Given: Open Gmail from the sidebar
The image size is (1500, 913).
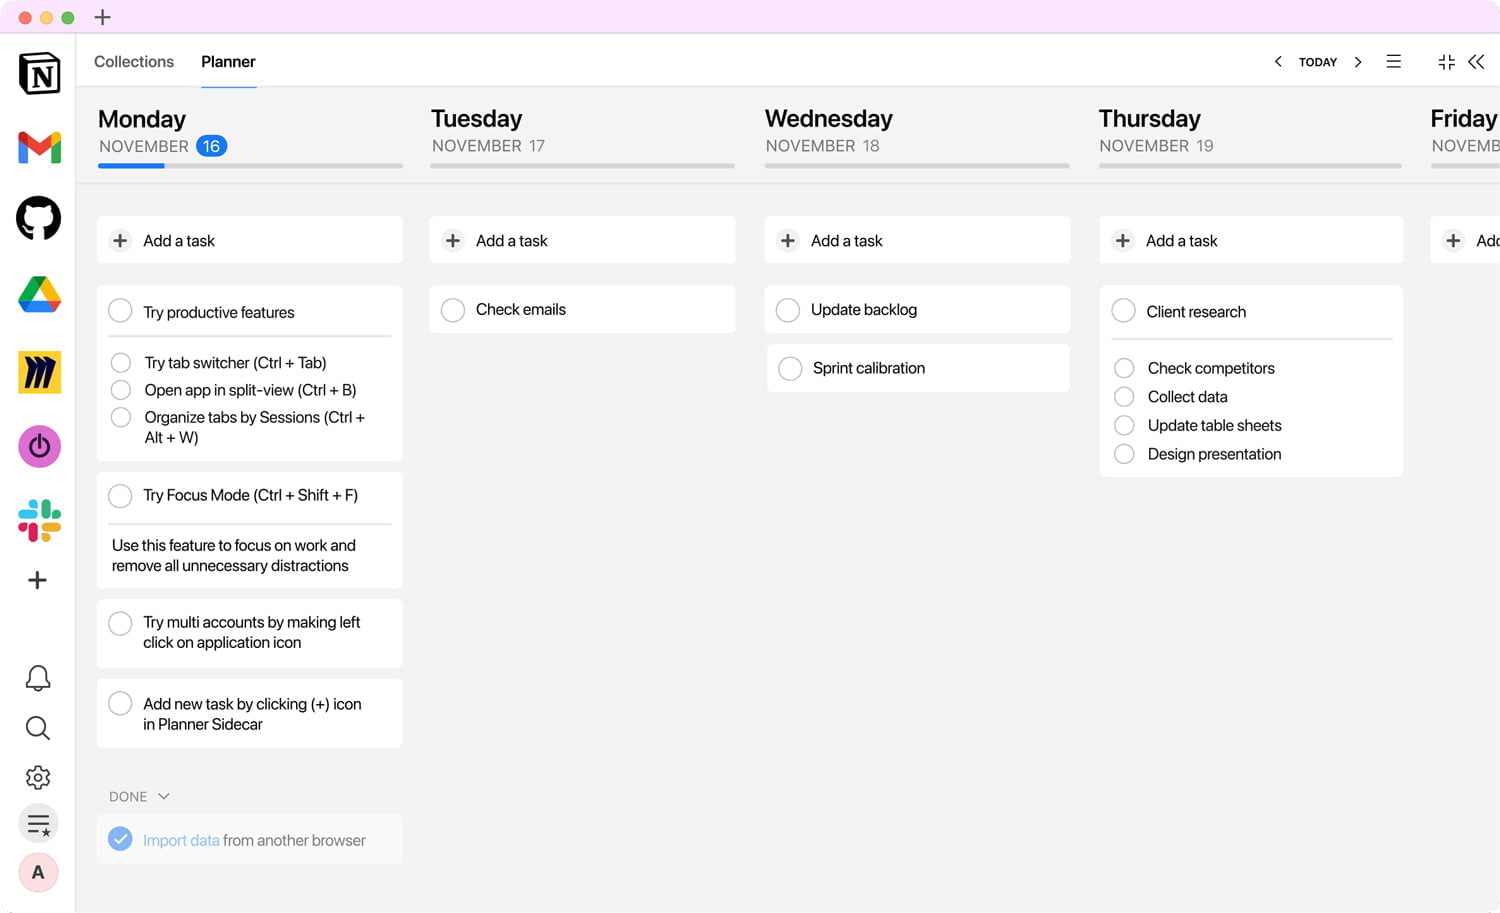Looking at the screenshot, I should coord(39,147).
